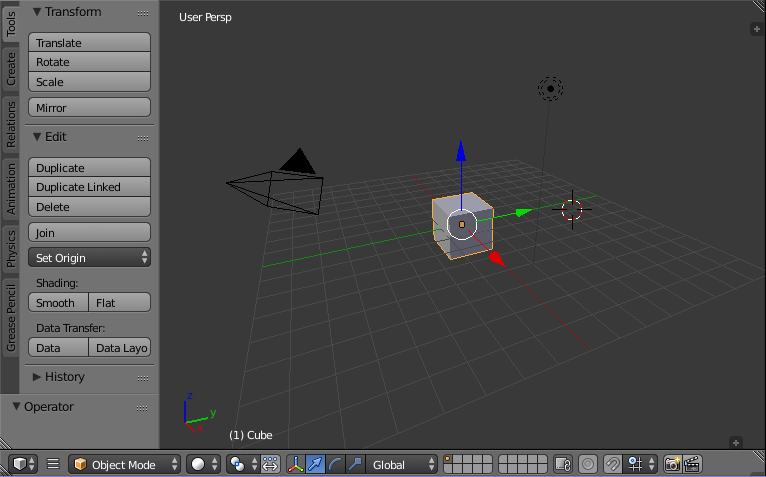Toggle the 3D manipulator widget icon
Screen dimensions: 766x477
click(296, 464)
